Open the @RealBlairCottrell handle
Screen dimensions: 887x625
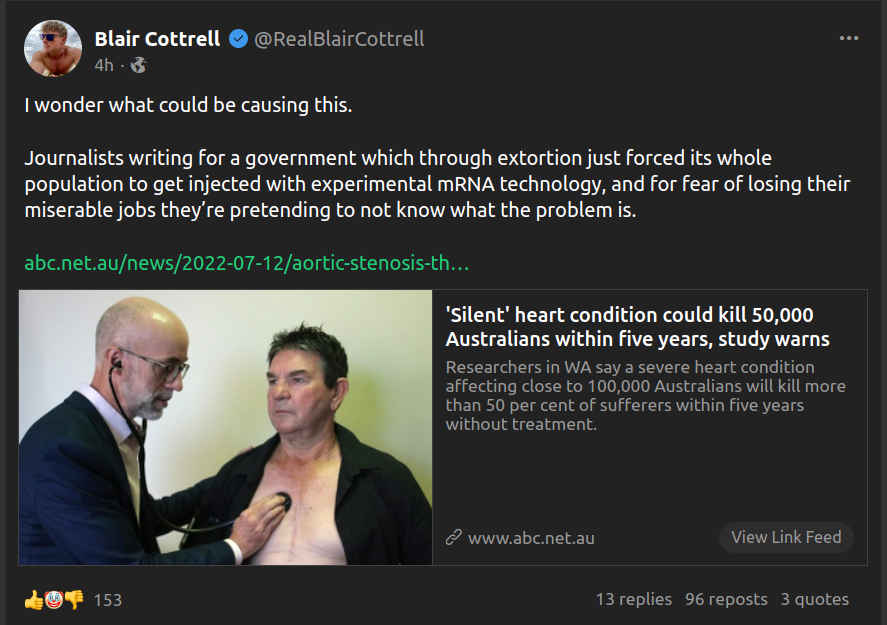339,39
